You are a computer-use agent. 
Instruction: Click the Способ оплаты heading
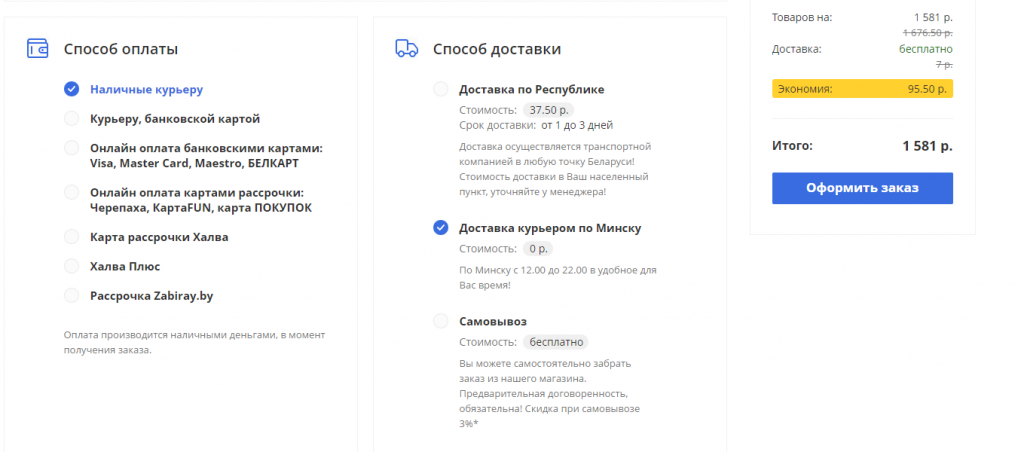point(121,49)
